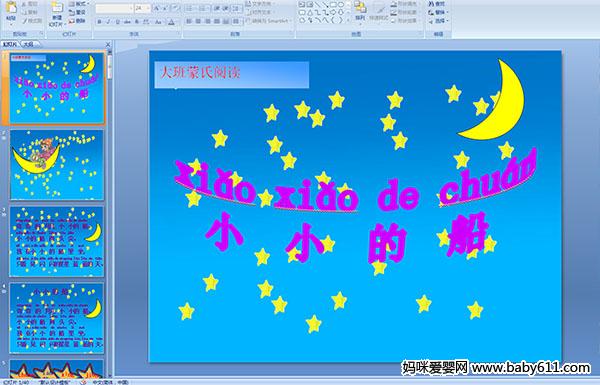Image resolution: width=600 pixels, height=385 pixels.
Task: Switch to the Slides pane tab
Action: pos(10,44)
